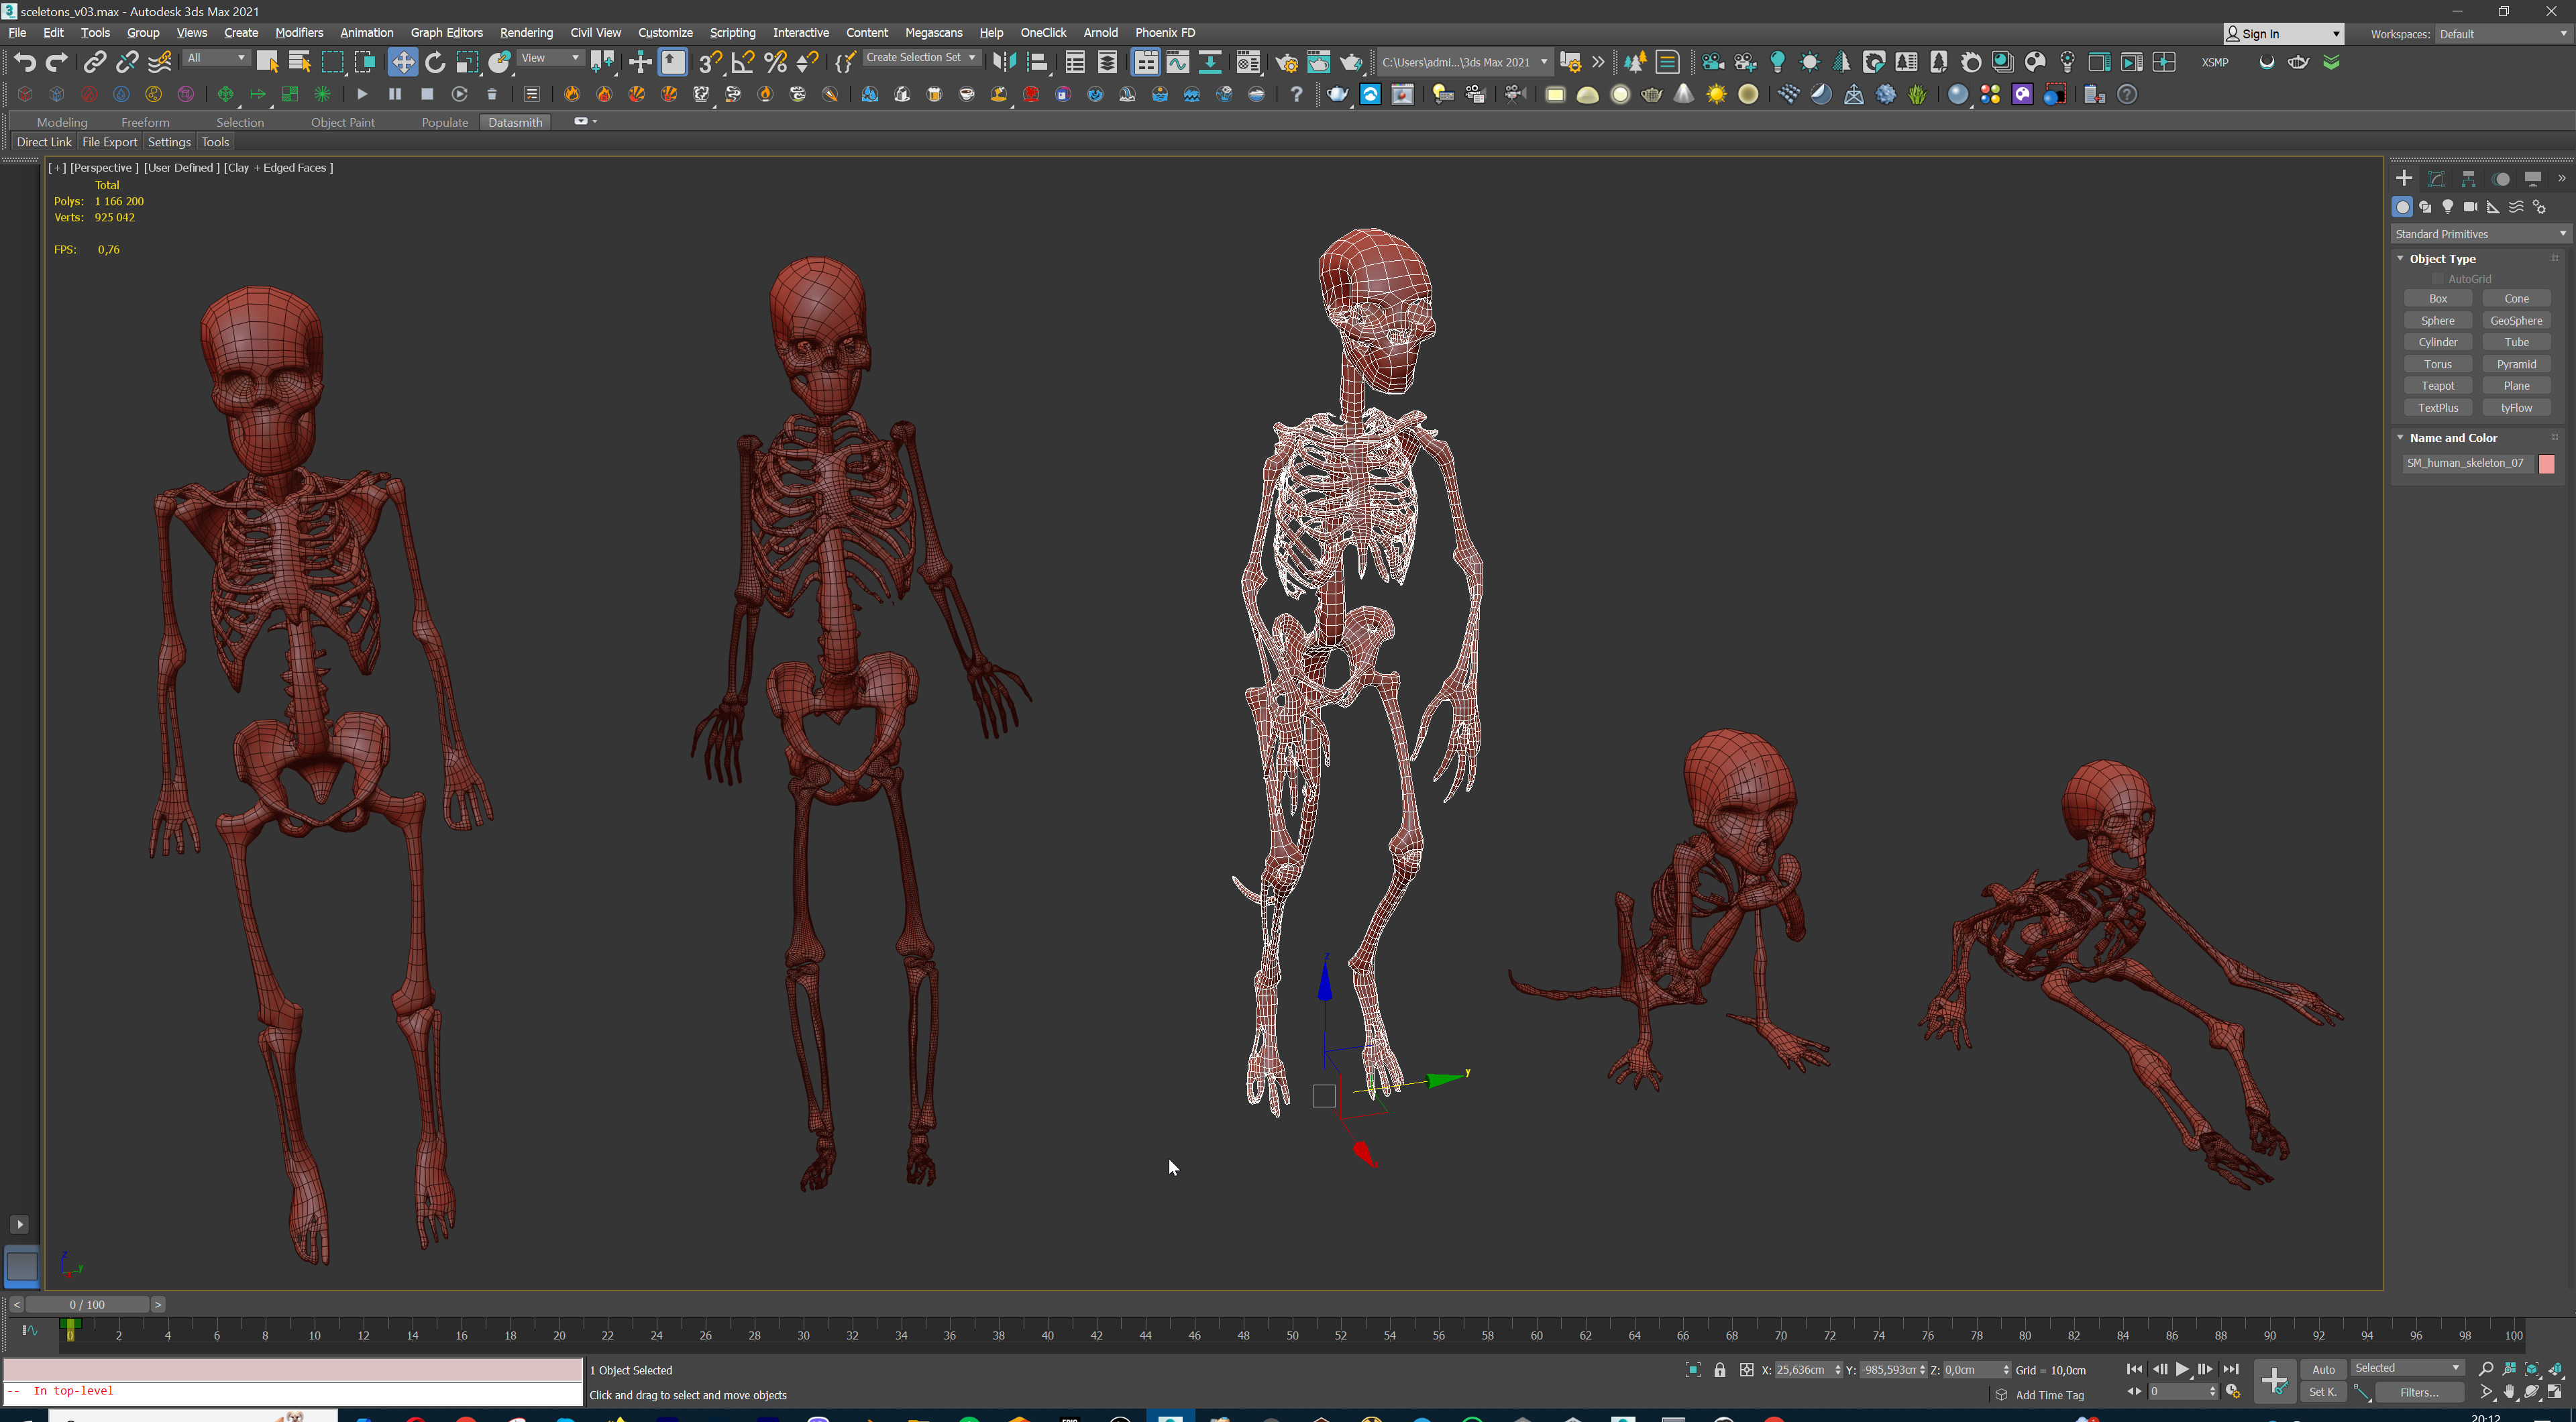Click the Pan View hand icon
The height and width of the screenshot is (1422, 2576).
(x=2509, y=1392)
